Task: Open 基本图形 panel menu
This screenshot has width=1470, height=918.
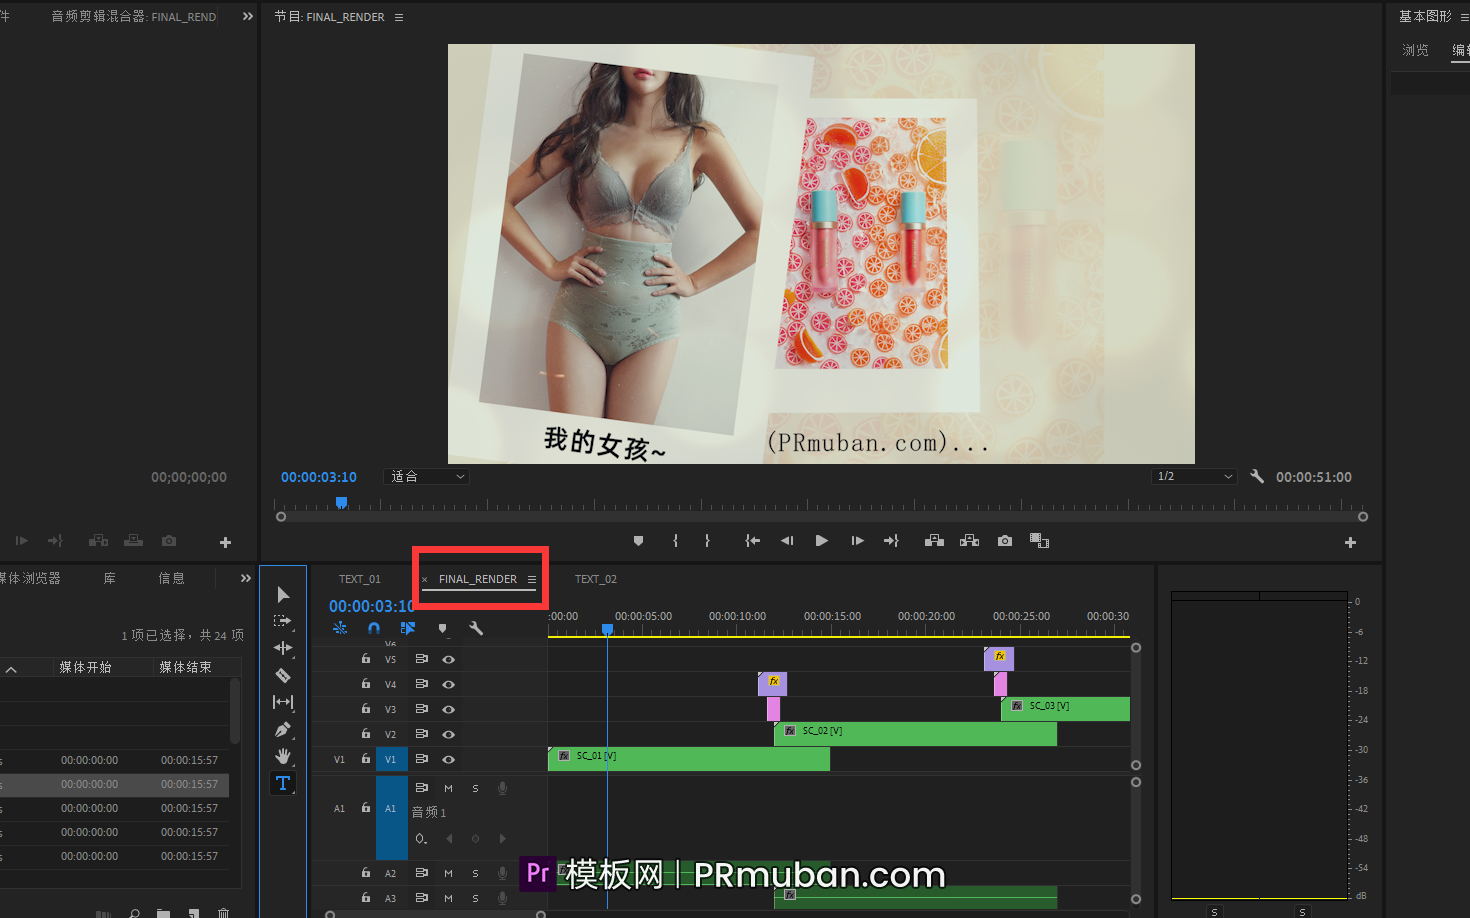Action: 1464,17
